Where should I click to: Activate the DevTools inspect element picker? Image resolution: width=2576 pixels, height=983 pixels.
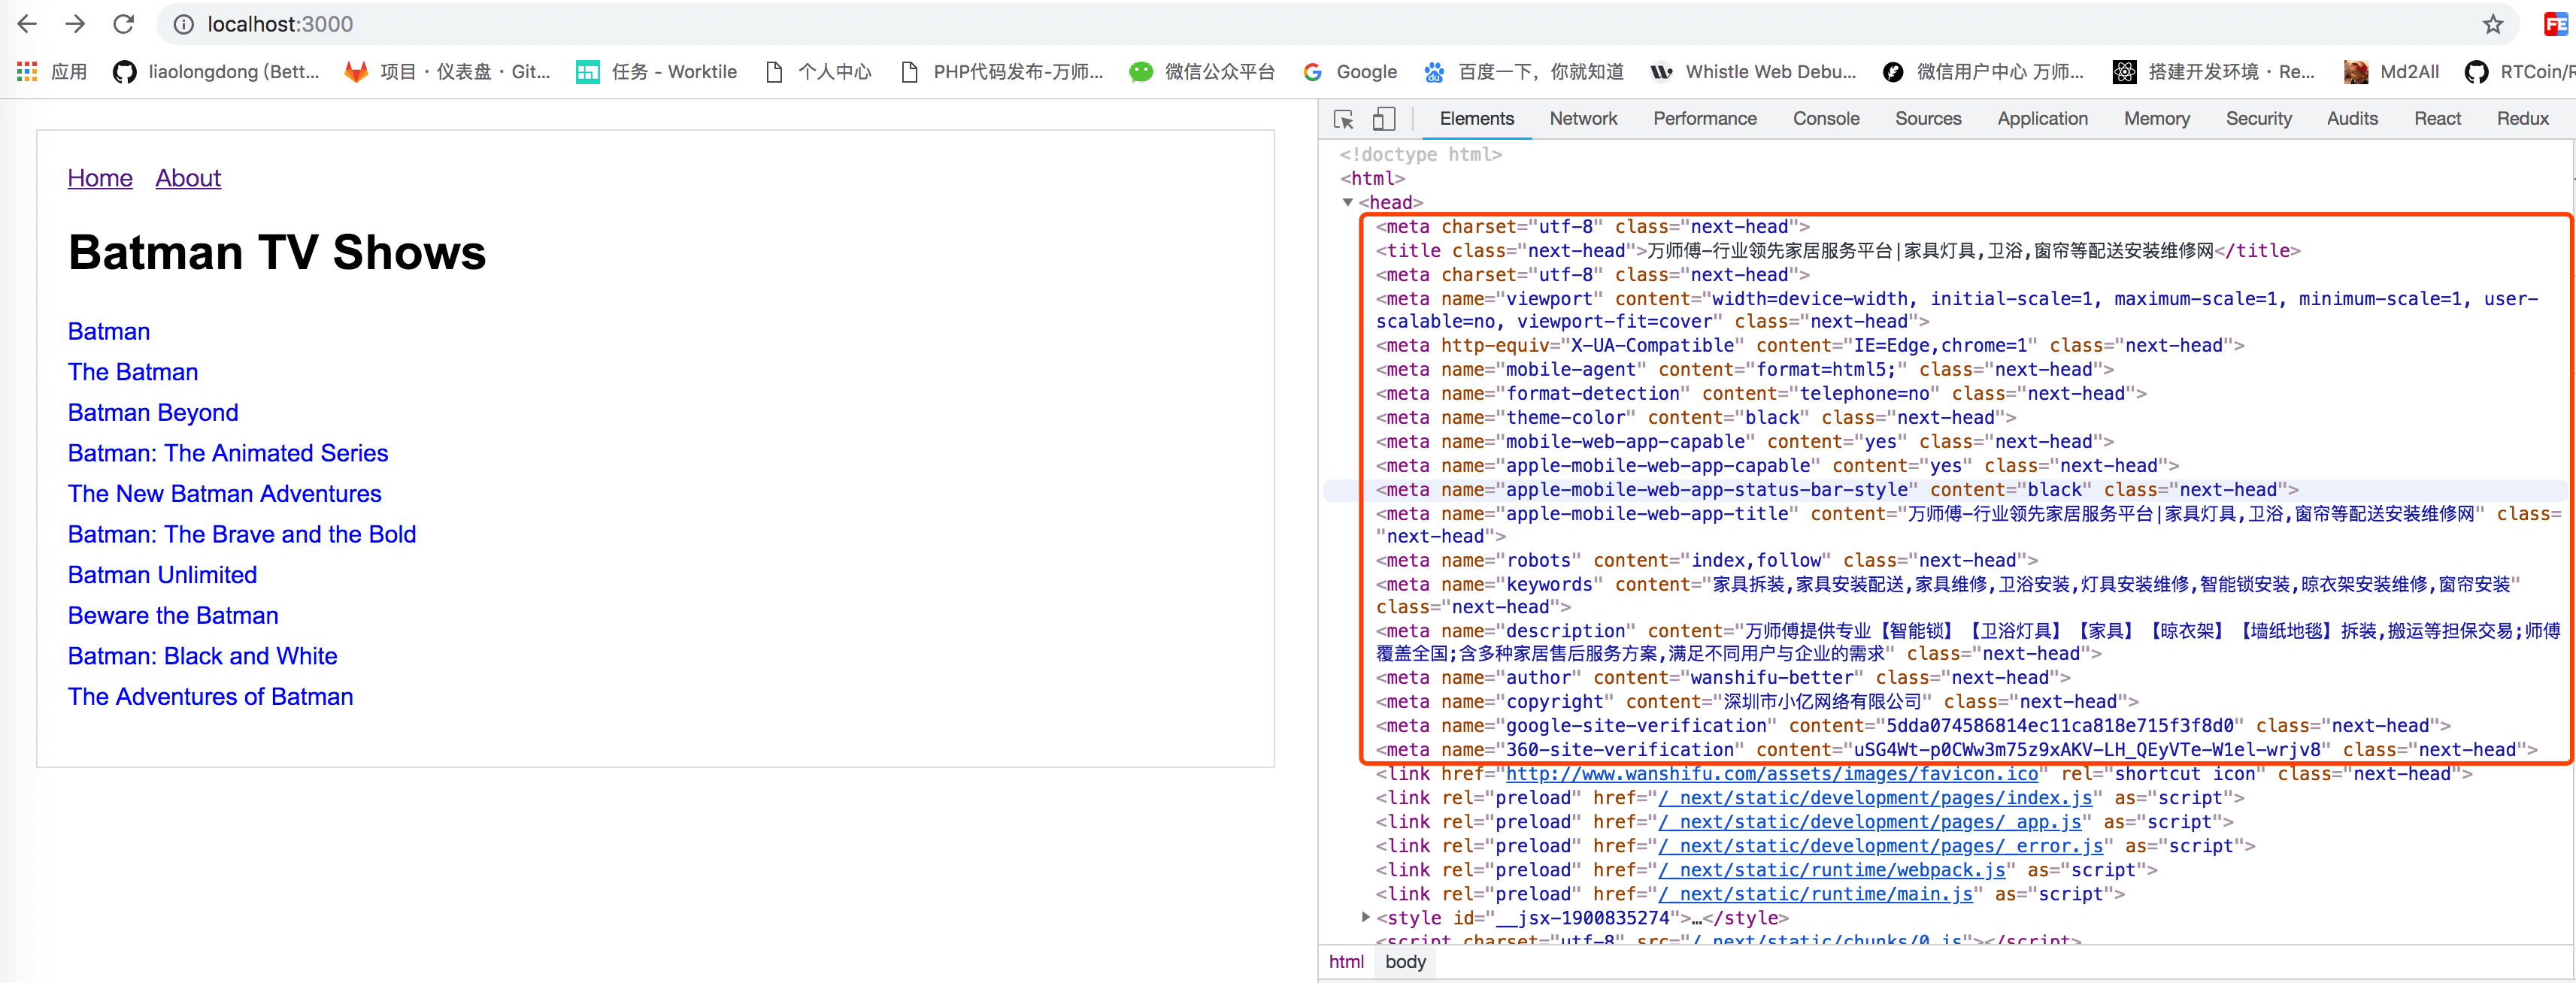click(x=1344, y=119)
